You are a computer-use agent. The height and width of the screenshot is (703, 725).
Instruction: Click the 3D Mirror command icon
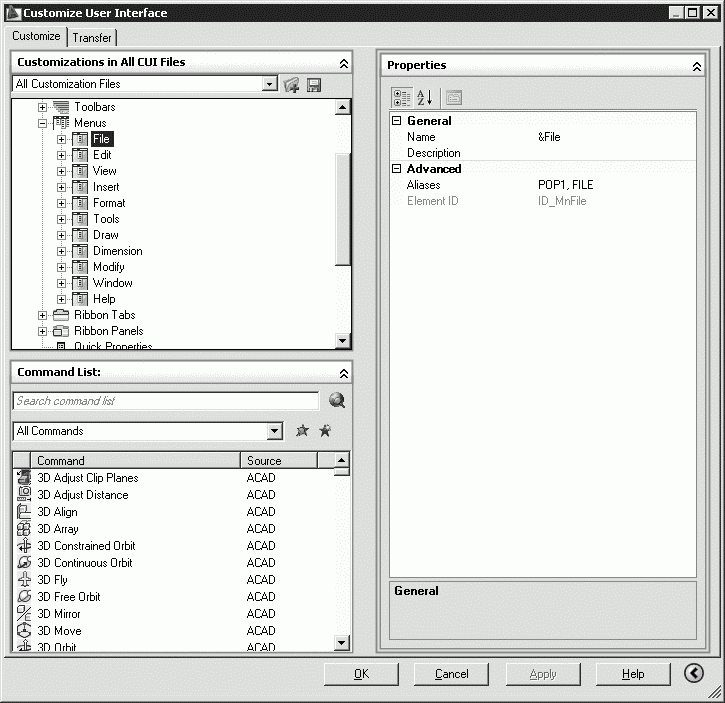click(x=25, y=614)
